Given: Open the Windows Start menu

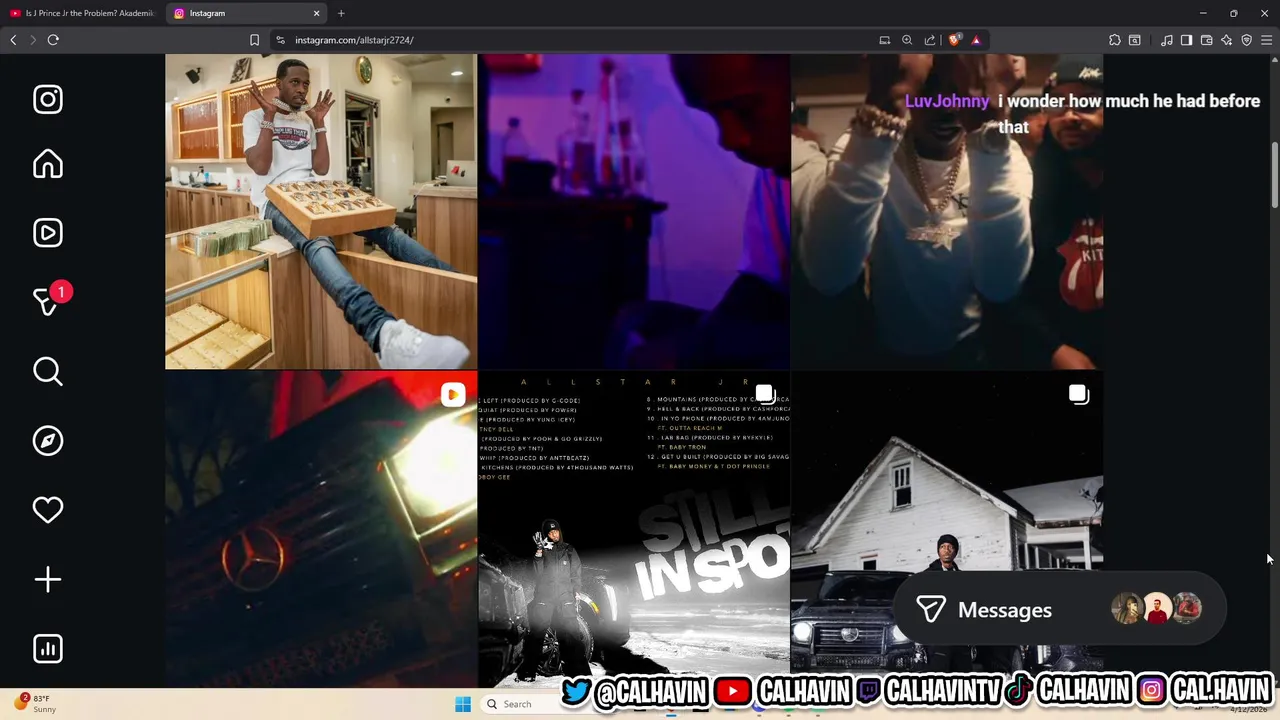Looking at the screenshot, I should coord(463,704).
